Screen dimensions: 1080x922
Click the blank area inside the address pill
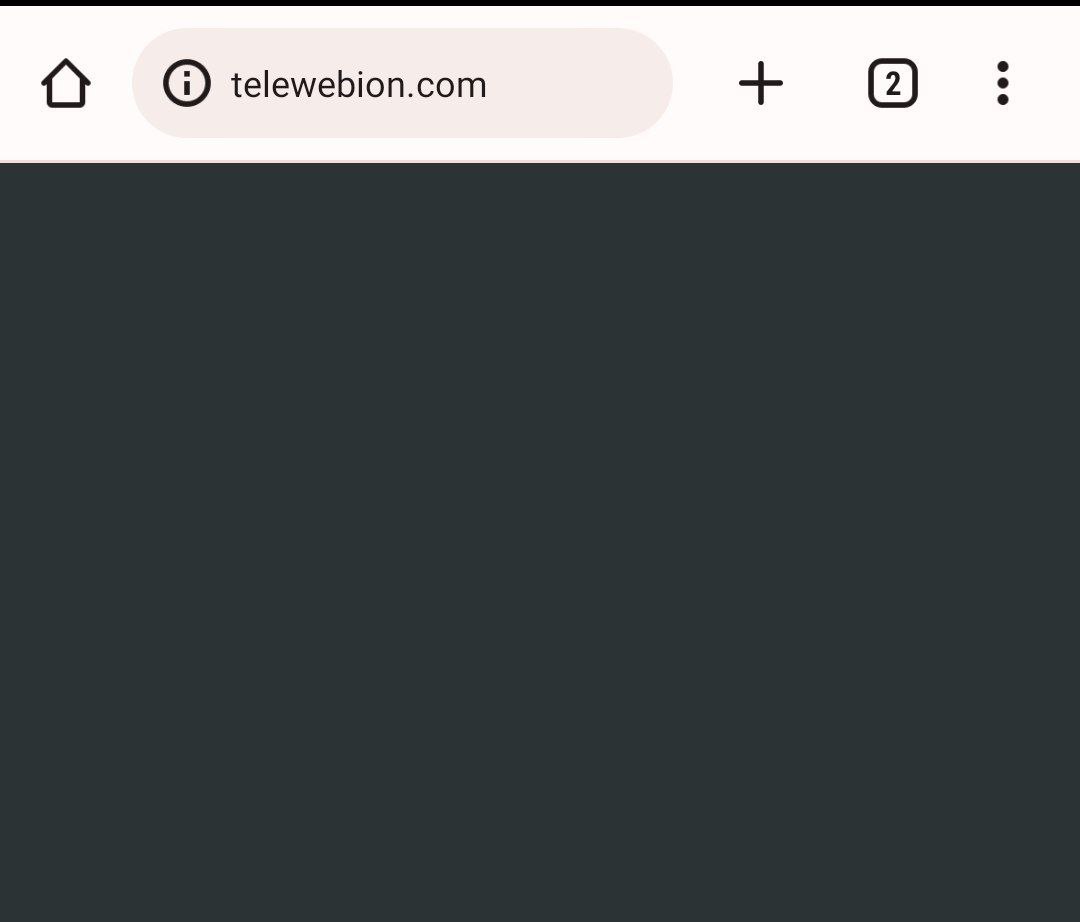pyautogui.click(x=579, y=83)
